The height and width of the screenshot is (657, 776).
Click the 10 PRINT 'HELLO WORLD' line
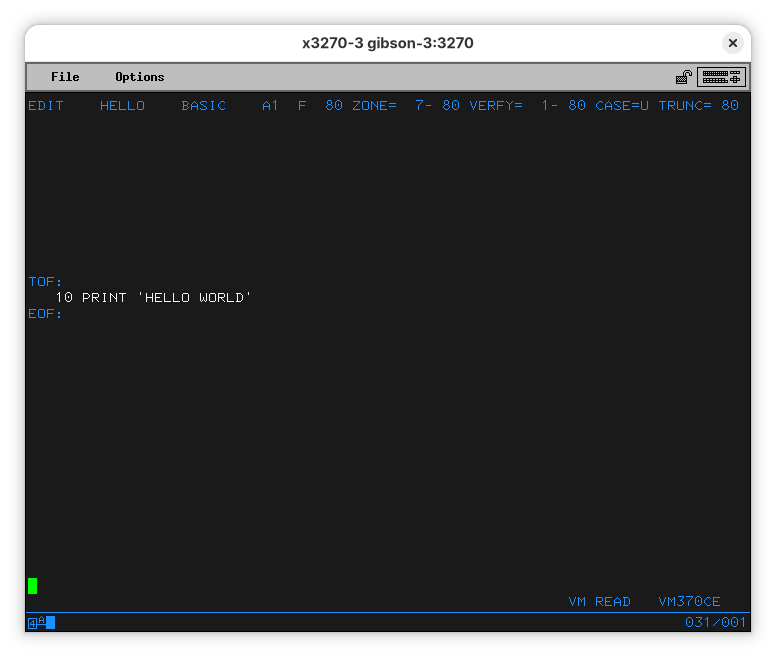[153, 298]
